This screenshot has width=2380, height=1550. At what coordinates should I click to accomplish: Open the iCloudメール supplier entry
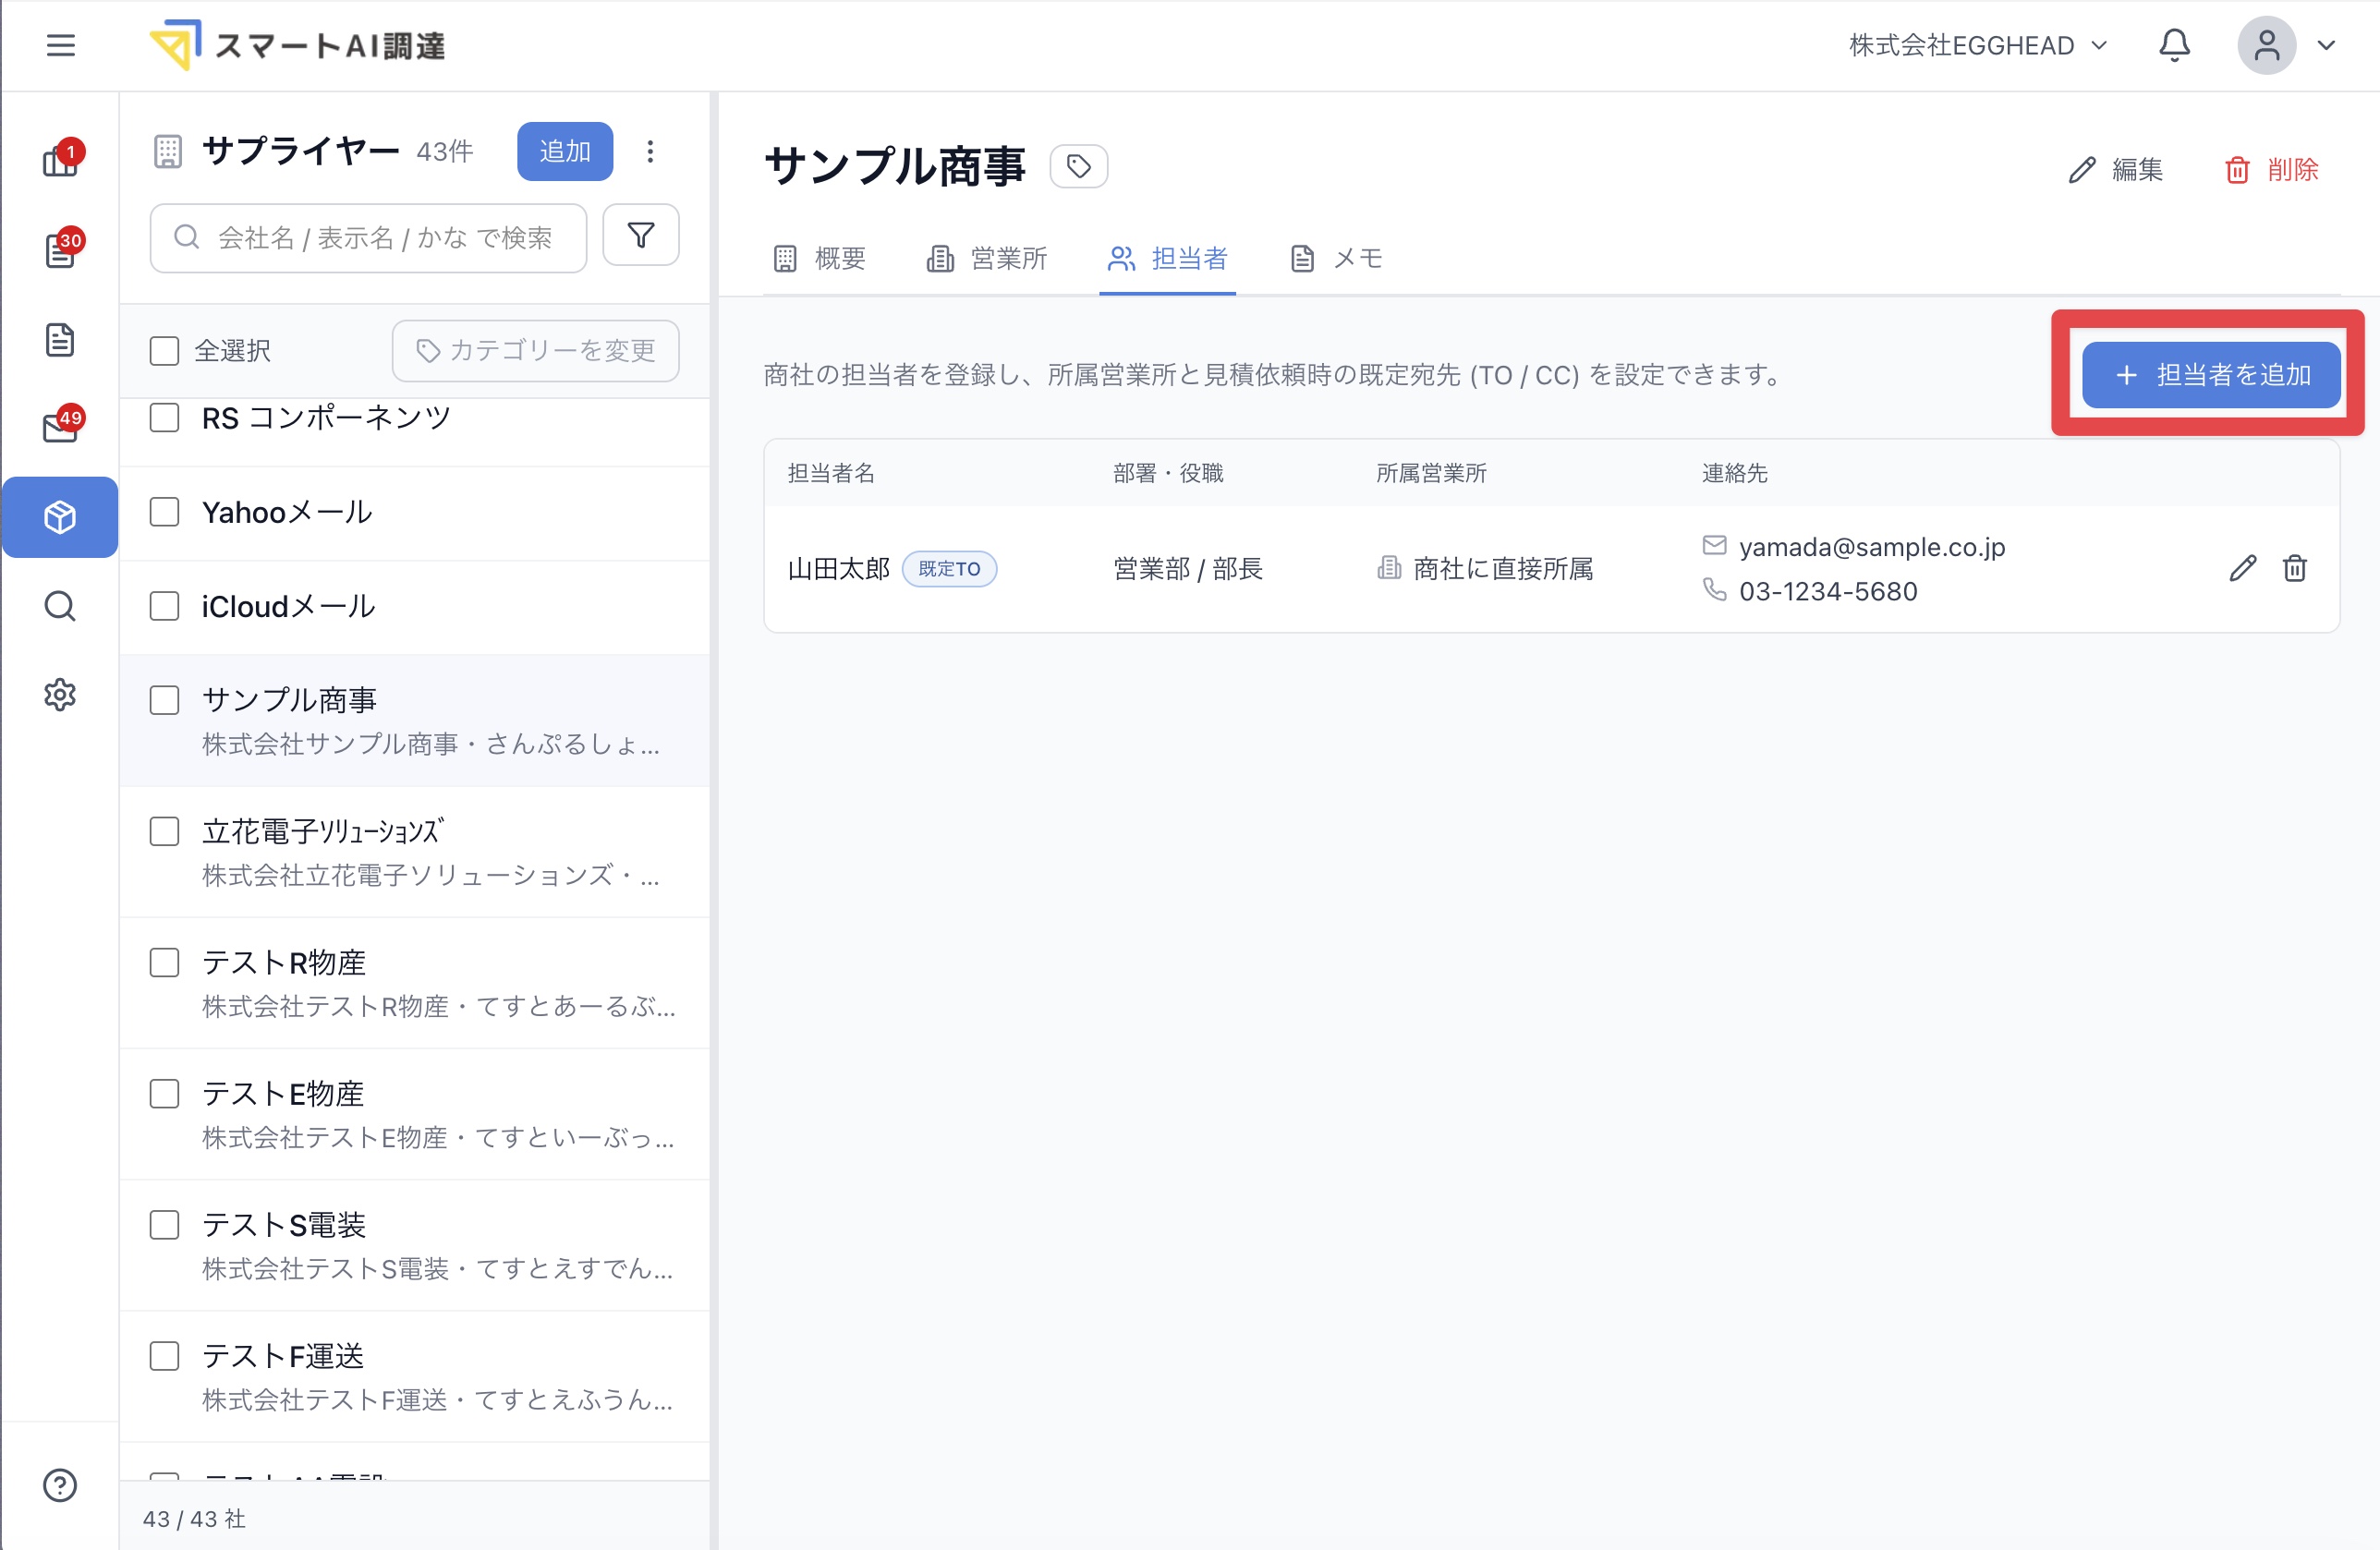click(414, 607)
